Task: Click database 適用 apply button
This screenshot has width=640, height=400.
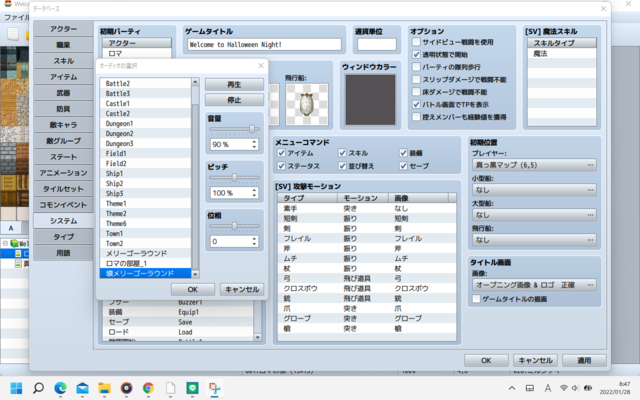Action: [x=584, y=360]
